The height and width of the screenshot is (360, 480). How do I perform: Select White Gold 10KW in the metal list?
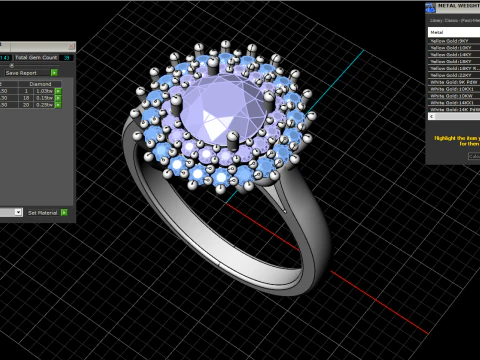[454, 96]
